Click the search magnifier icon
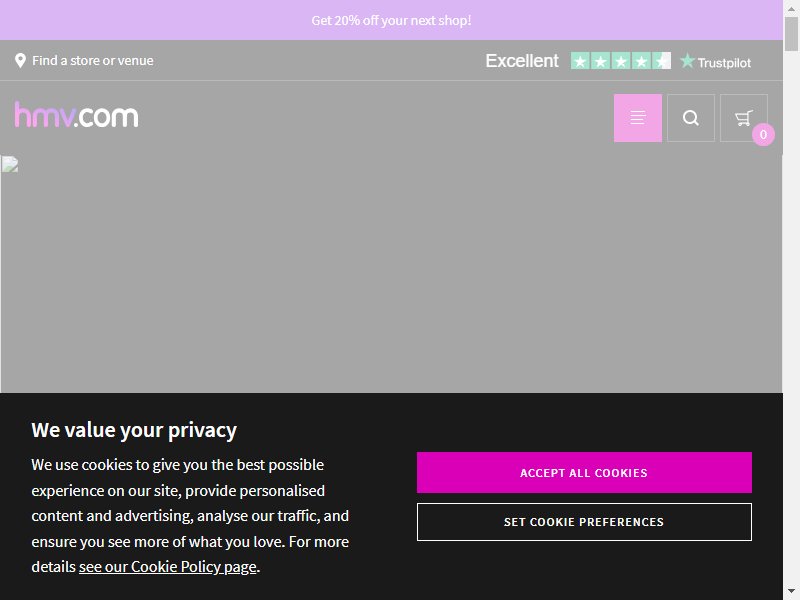Viewport: 800px width, 600px height. [691, 118]
